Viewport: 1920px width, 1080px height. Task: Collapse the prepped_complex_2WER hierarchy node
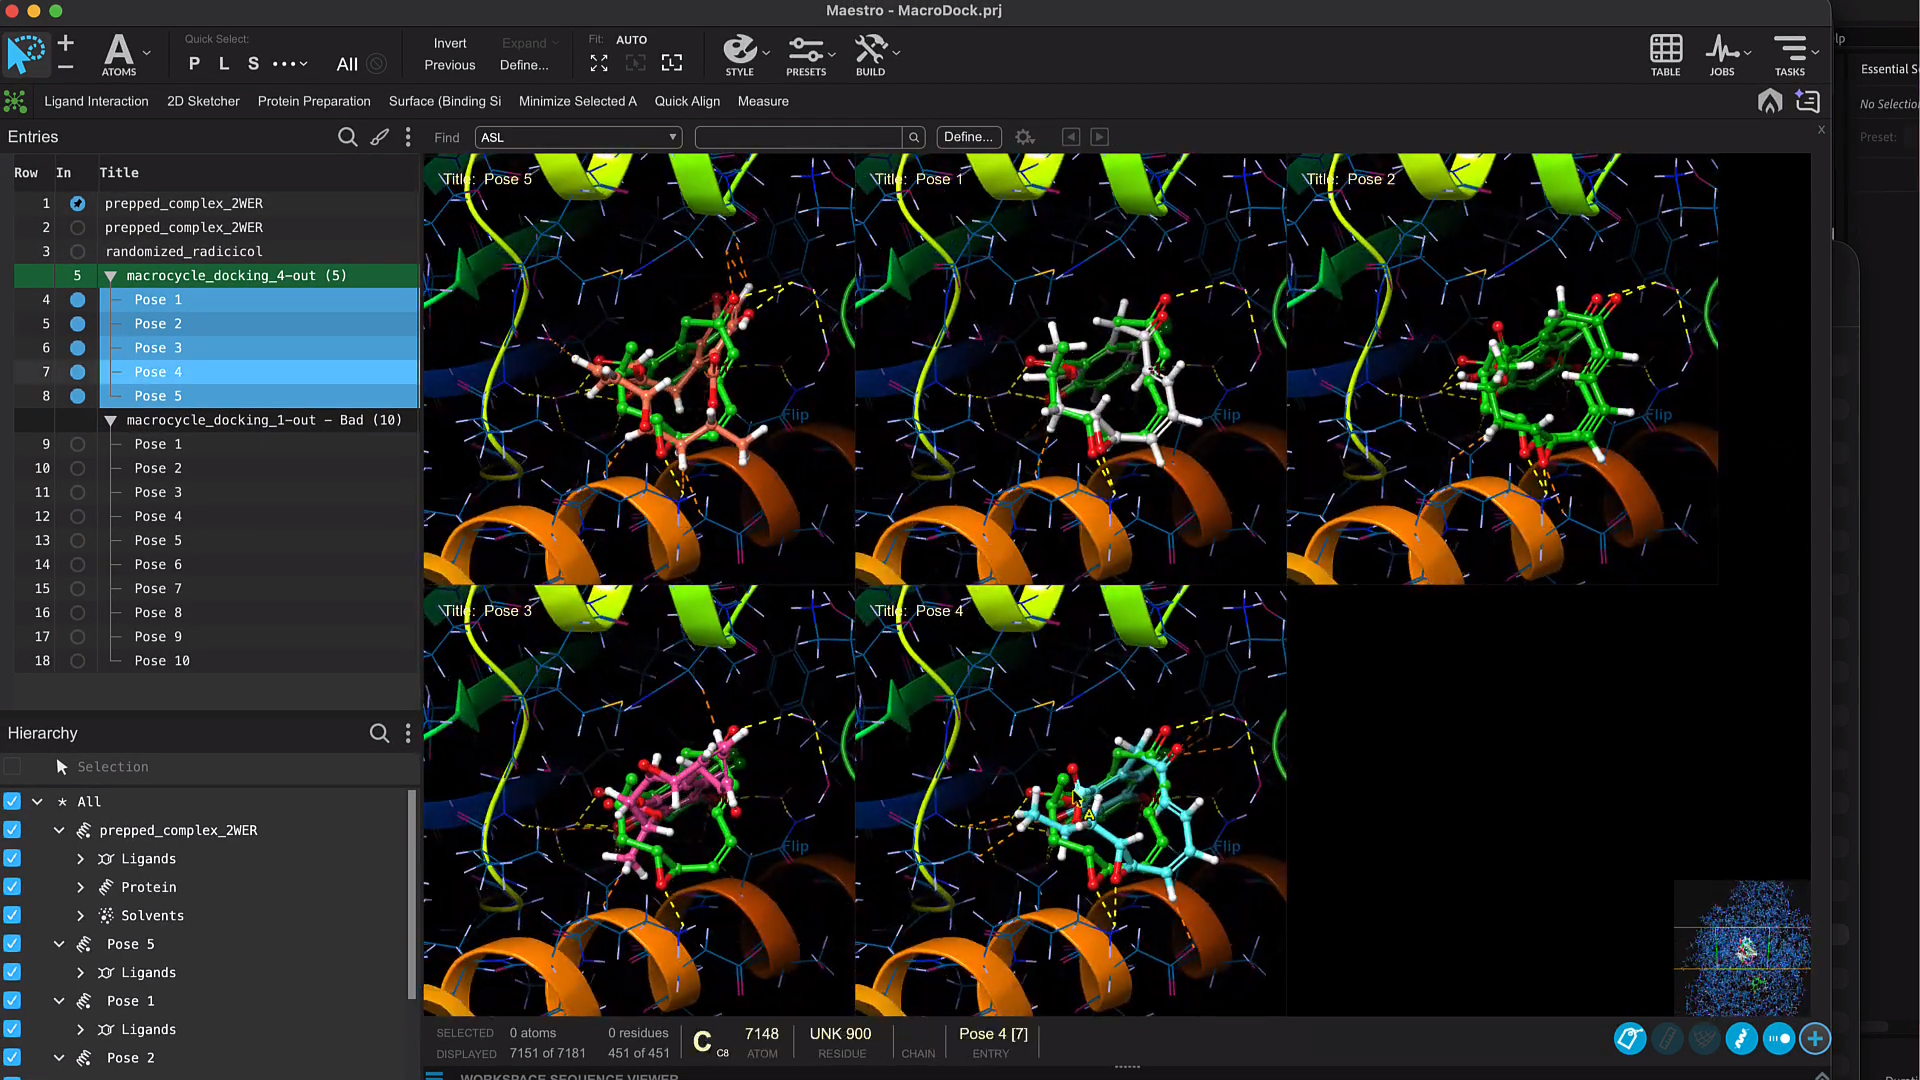point(59,830)
